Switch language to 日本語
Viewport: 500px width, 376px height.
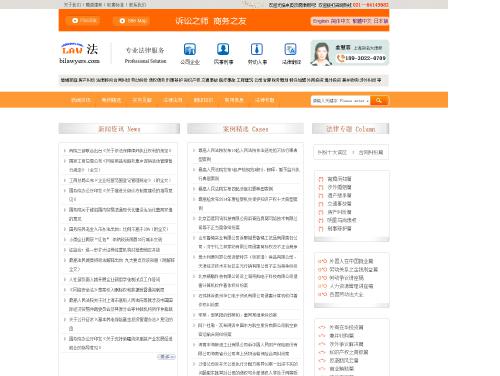coord(380,21)
